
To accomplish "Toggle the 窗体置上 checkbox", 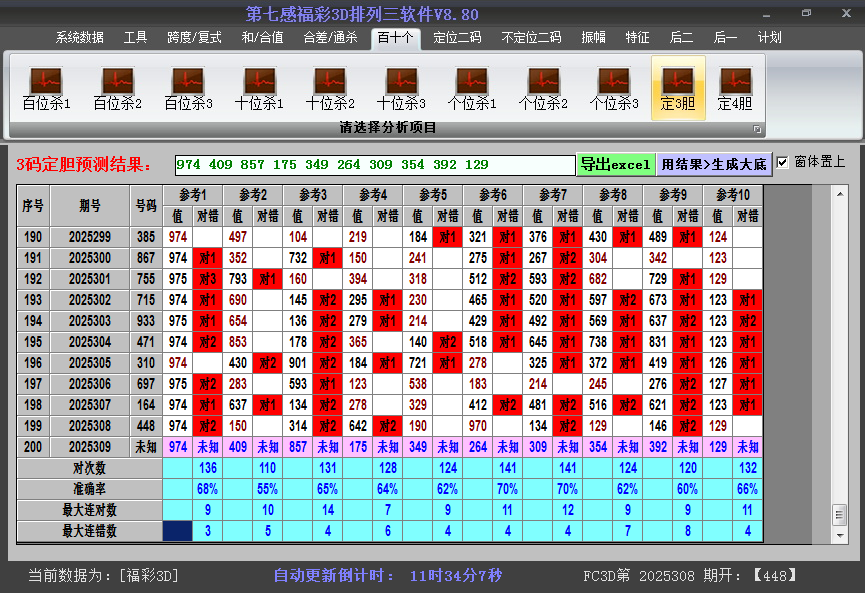I will coord(783,162).
